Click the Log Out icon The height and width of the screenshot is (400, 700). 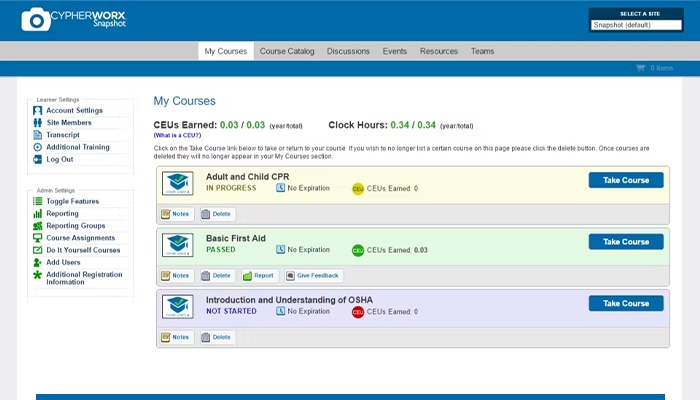38,159
